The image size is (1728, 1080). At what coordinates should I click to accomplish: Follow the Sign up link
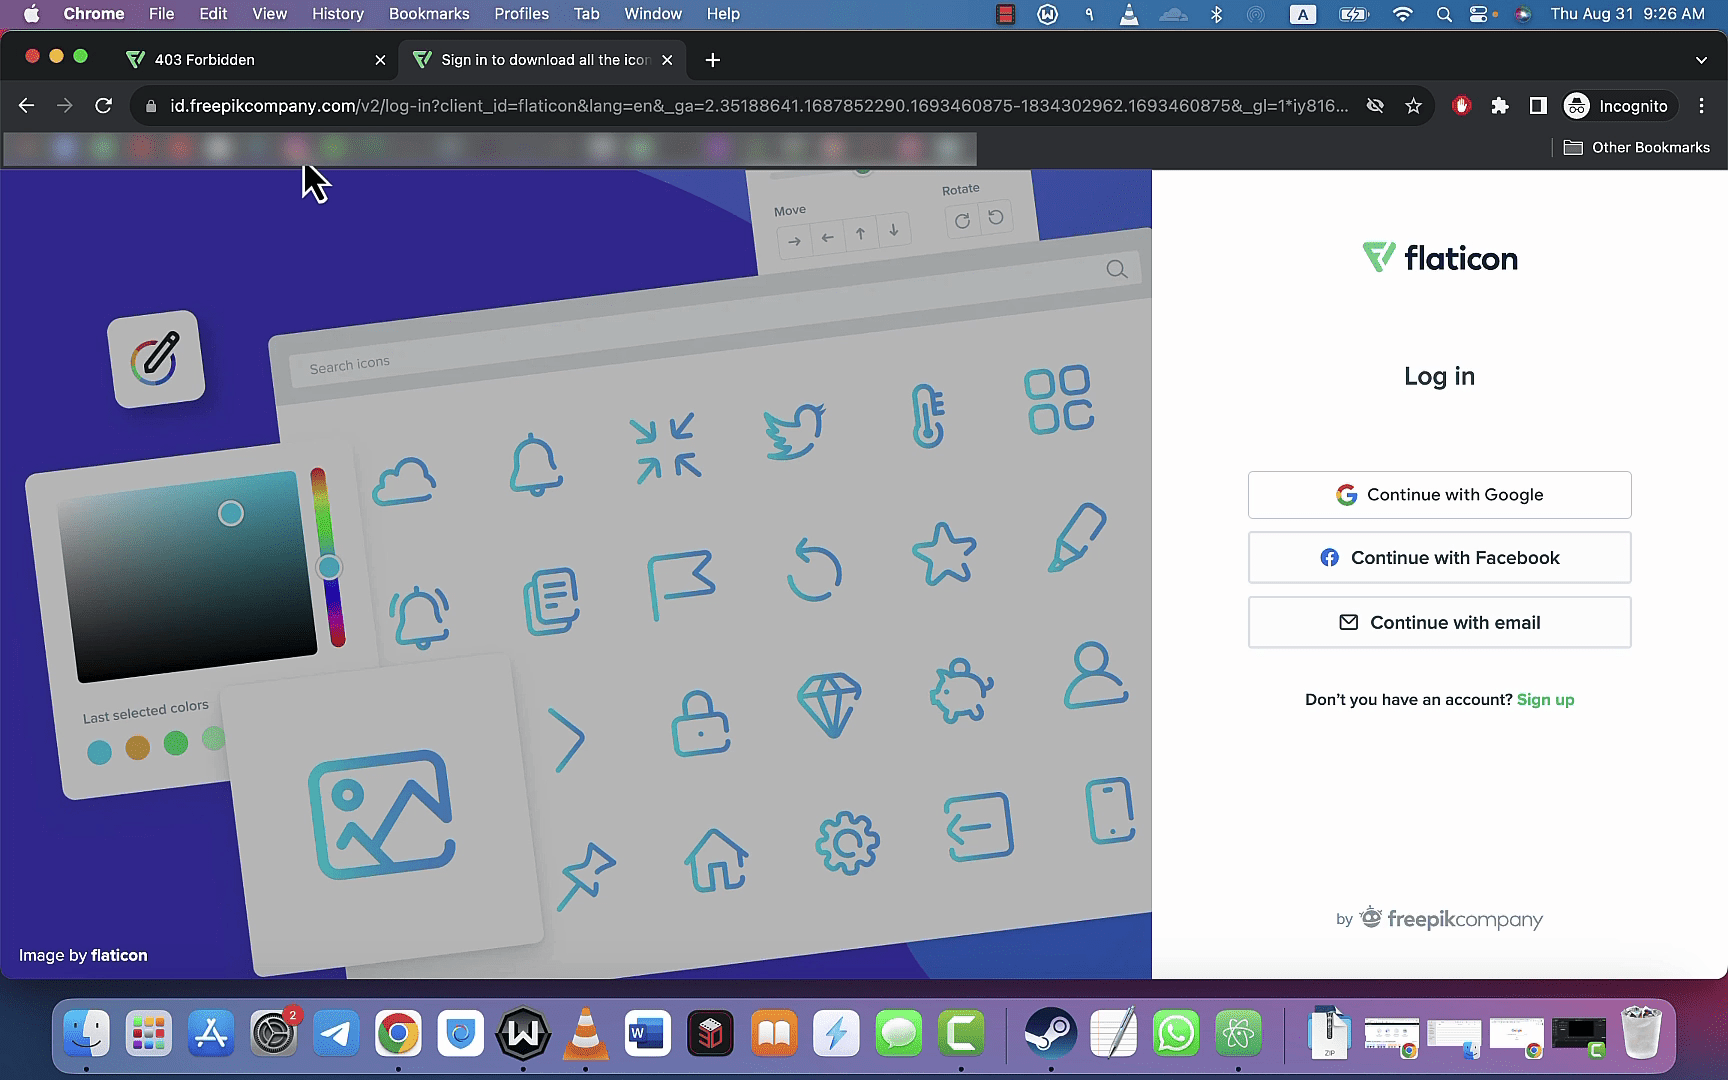pos(1545,700)
